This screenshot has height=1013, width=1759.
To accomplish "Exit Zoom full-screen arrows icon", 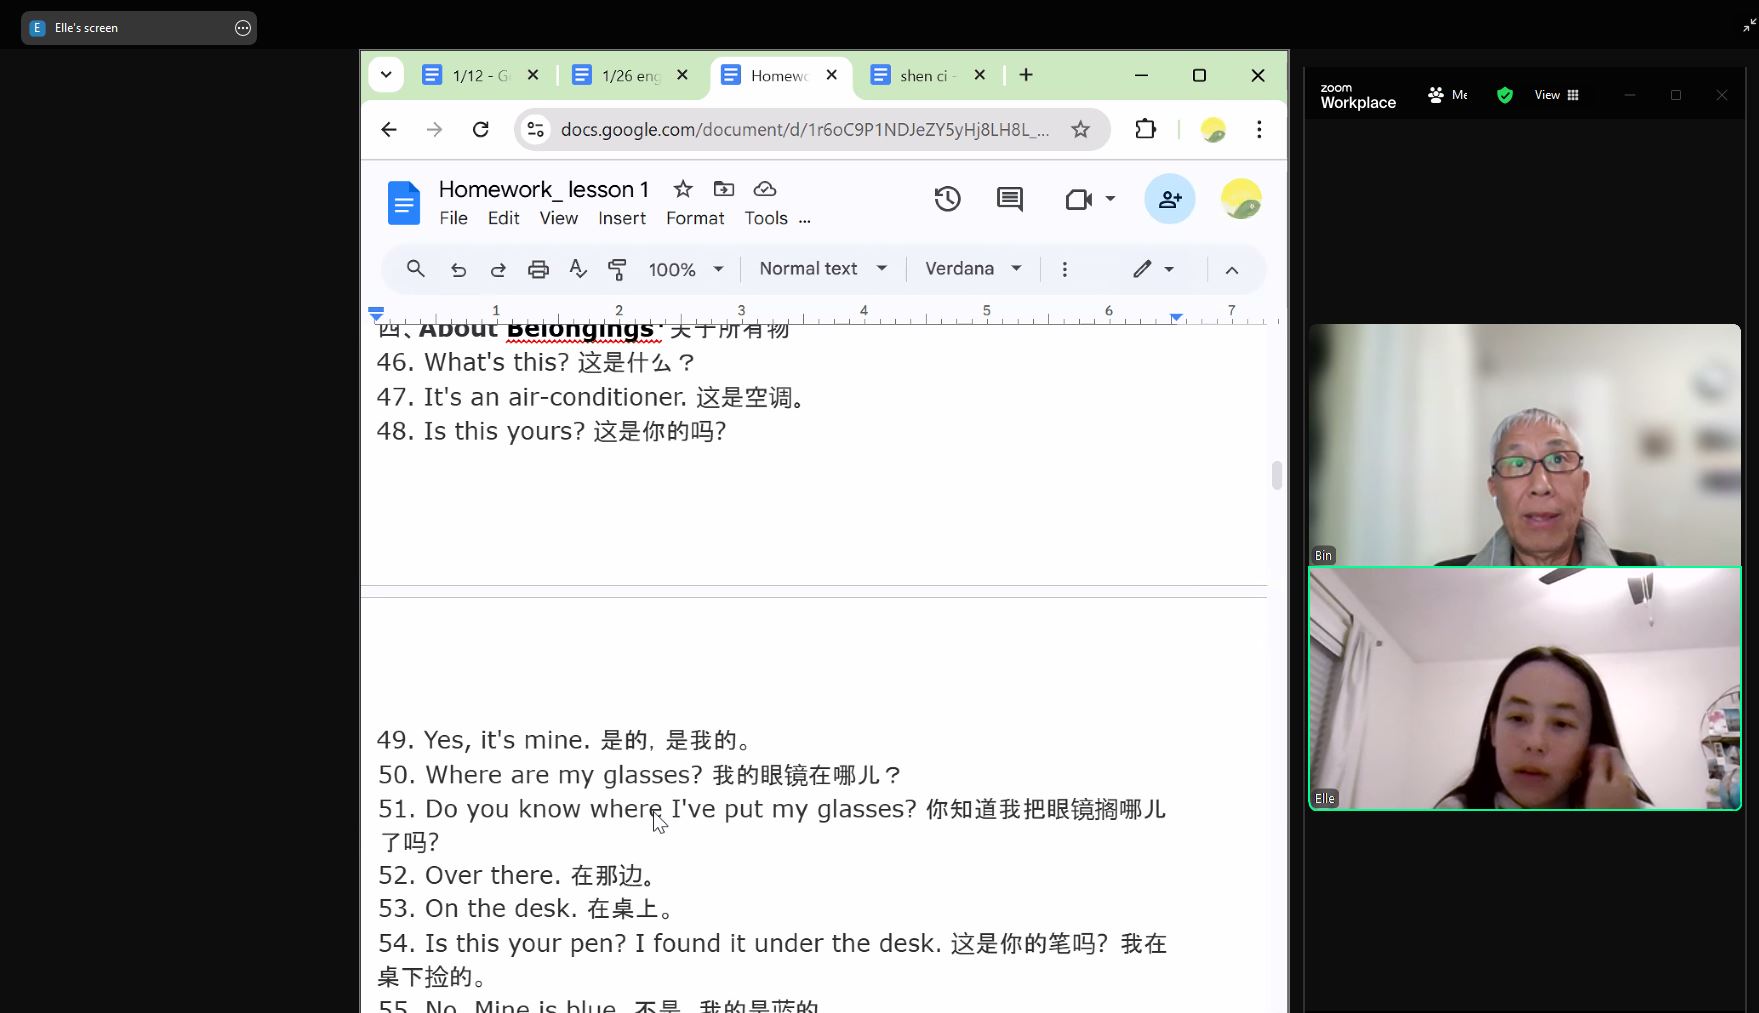I will [1749, 27].
